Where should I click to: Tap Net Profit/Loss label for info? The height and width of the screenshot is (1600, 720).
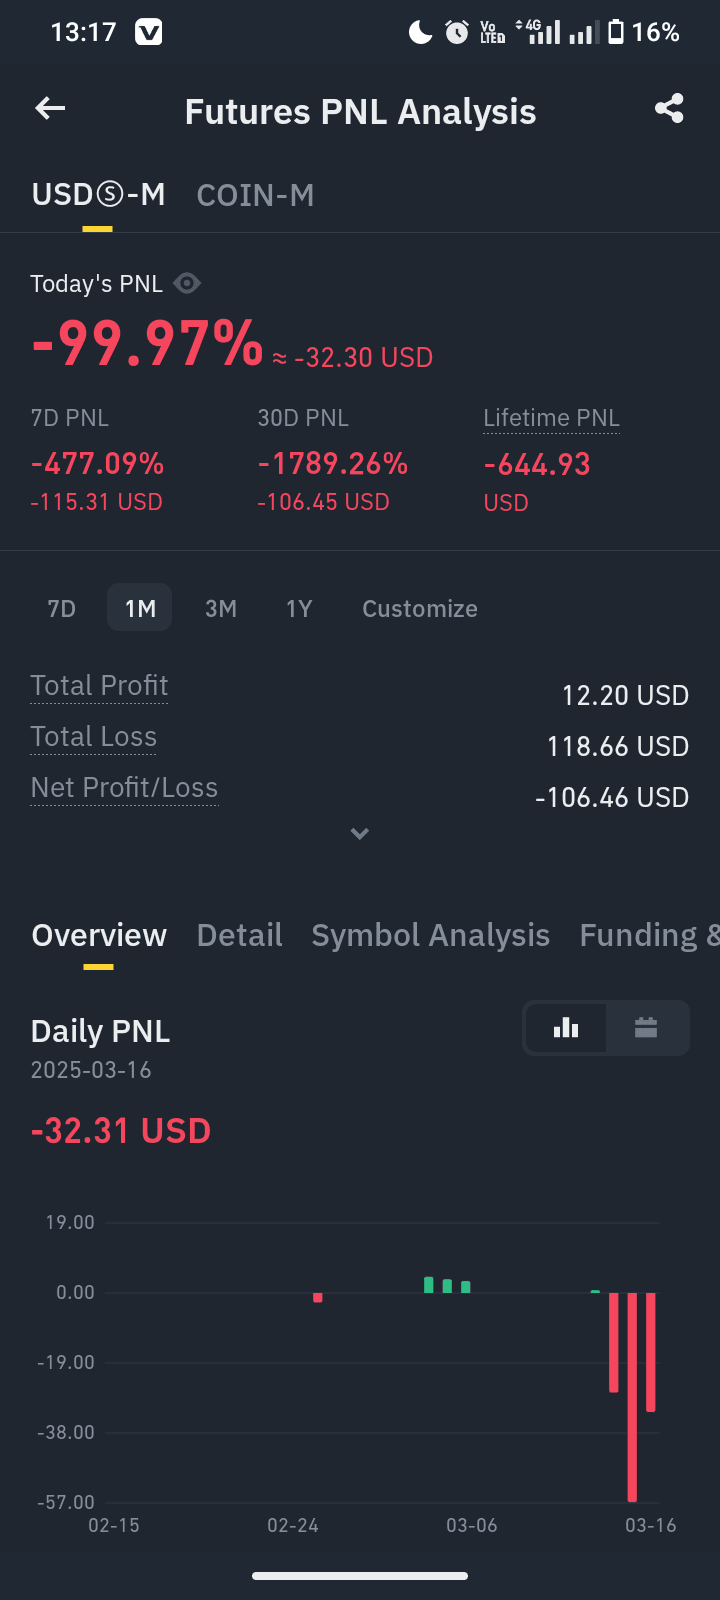[124, 788]
